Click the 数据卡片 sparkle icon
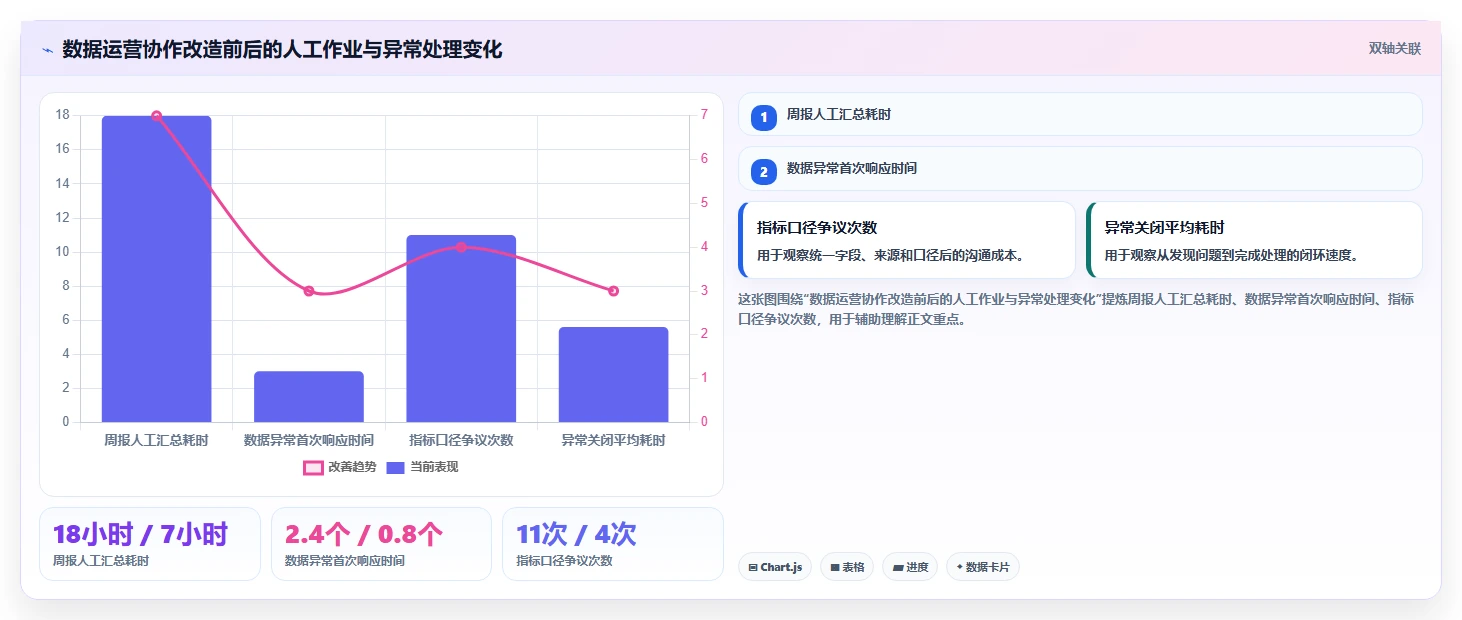This screenshot has height=620, width=1462. 960,567
